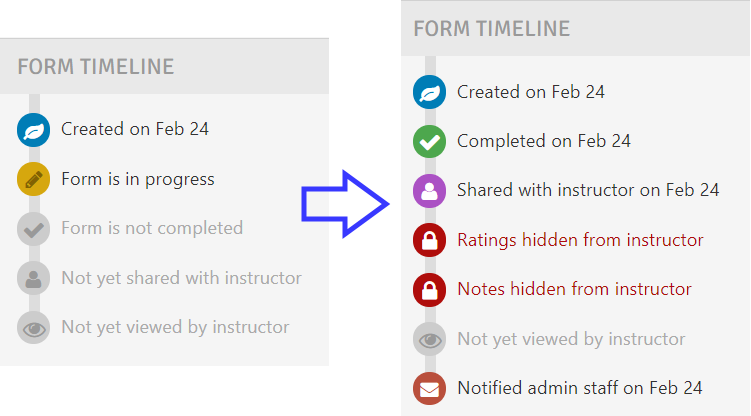Click the blue leaf icon in left timeline
751x416 pixels.
pyautogui.click(x=34, y=130)
